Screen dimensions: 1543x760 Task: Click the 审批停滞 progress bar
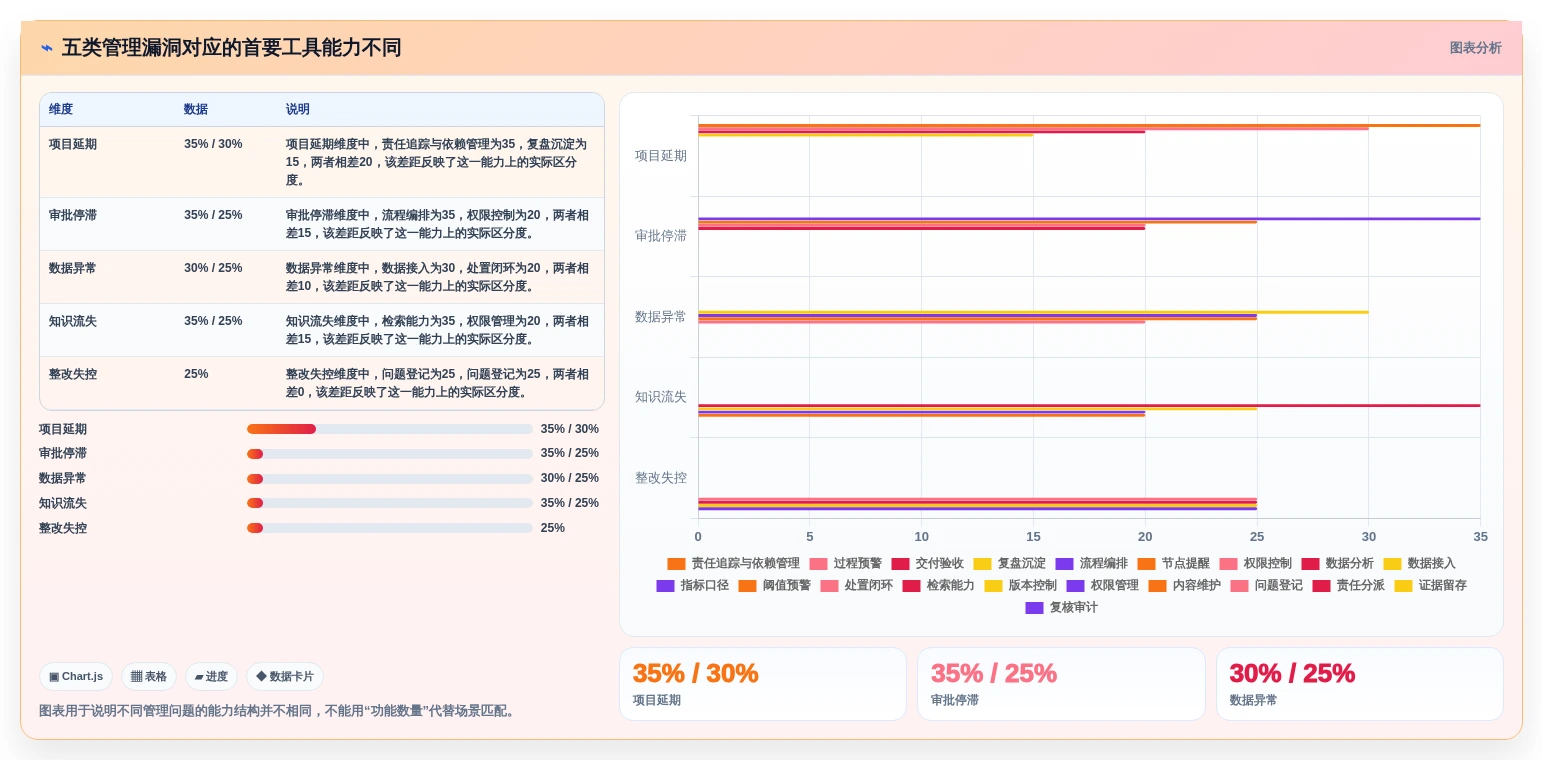[390, 454]
